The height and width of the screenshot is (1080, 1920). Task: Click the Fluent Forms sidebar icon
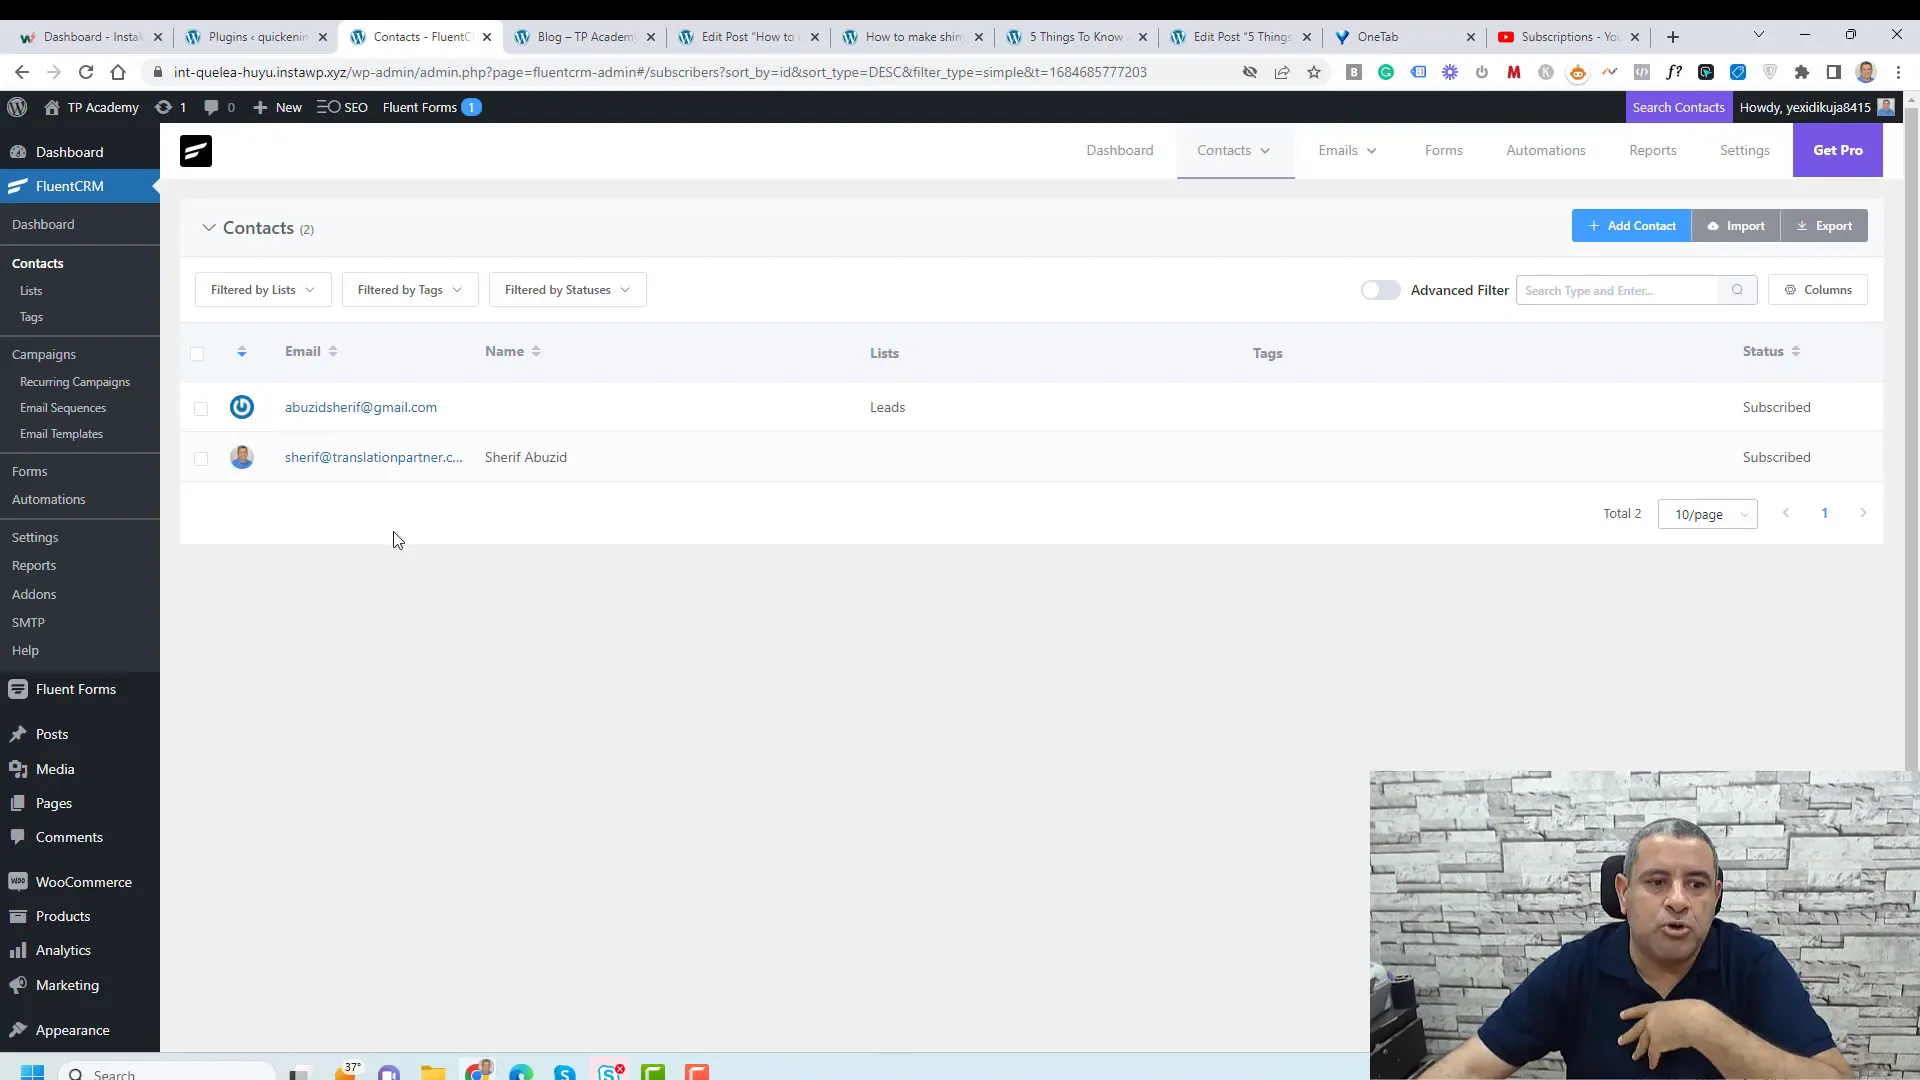(18, 688)
